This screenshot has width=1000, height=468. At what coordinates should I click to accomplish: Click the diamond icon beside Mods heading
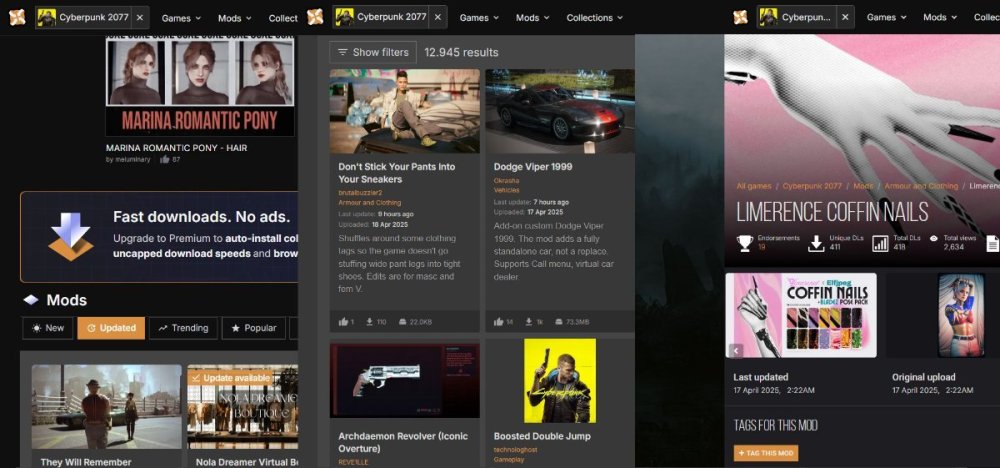pyautogui.click(x=31, y=300)
